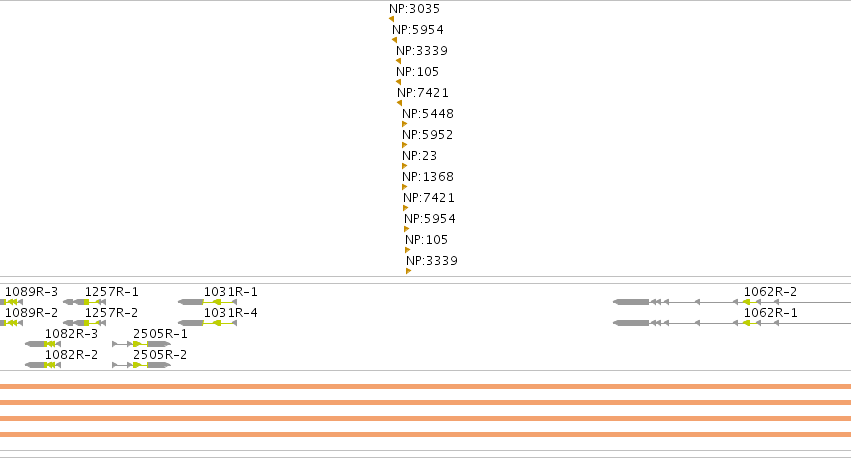Image resolution: width=851 pixels, height=458 pixels.
Task: Pick the right-pointing arrow marker of NP:3339
Action: pos(409,271)
